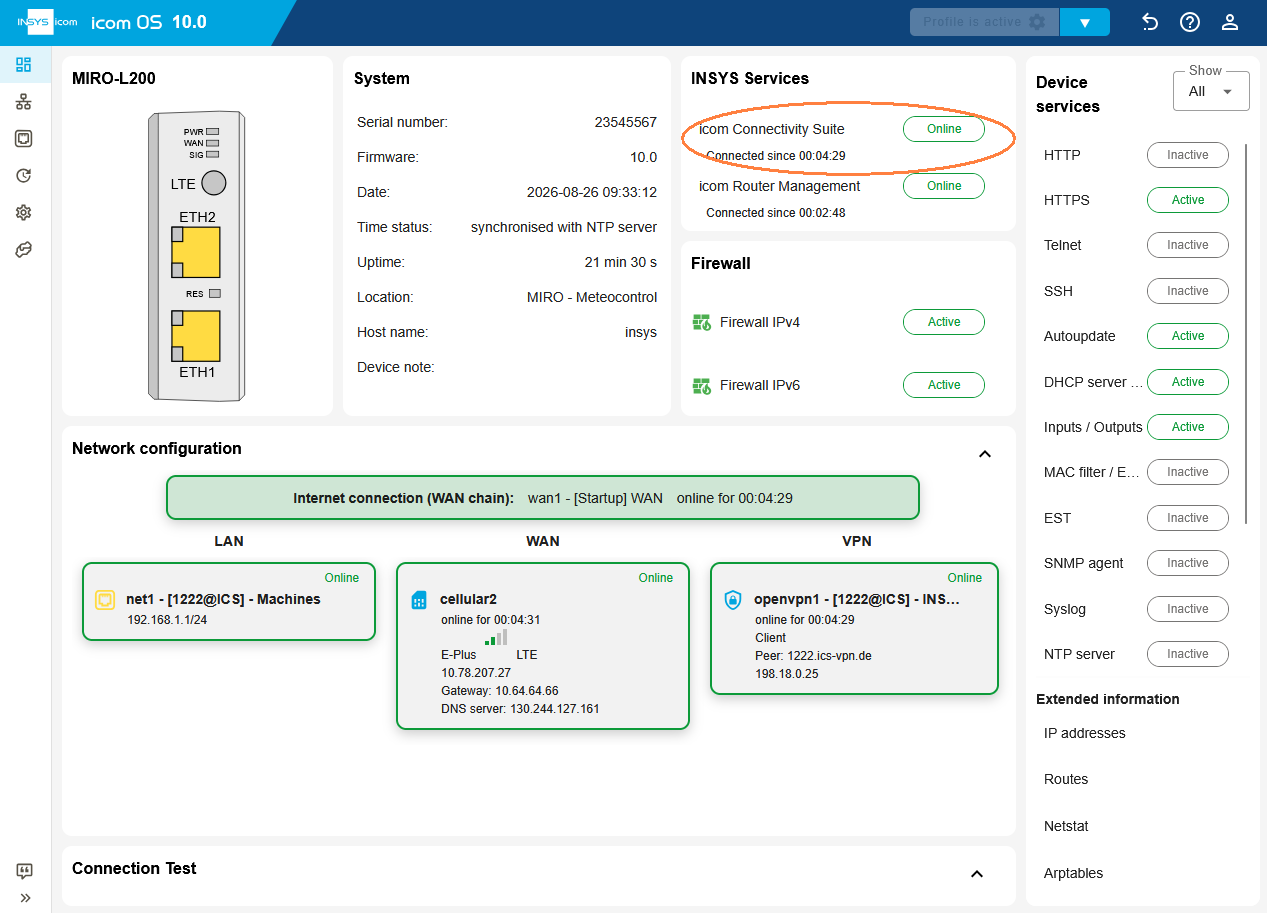Viewport: 1267px width, 913px height.
Task: Click the Syslog Inactive status chip
Action: click(1187, 609)
